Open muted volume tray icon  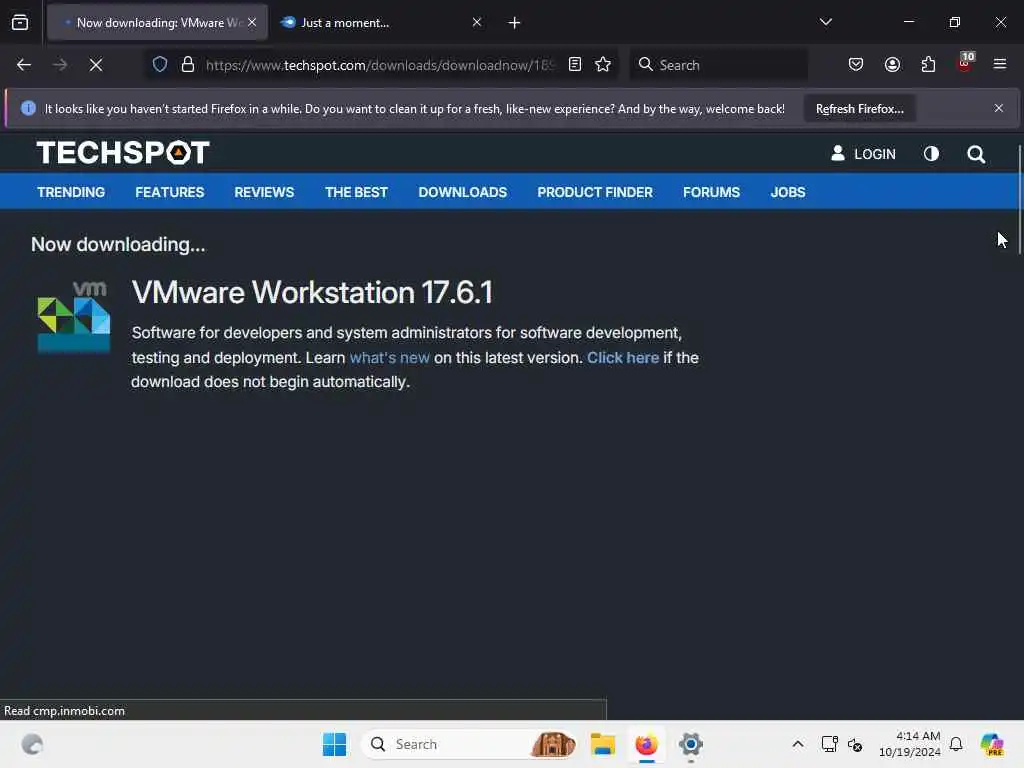click(856, 744)
